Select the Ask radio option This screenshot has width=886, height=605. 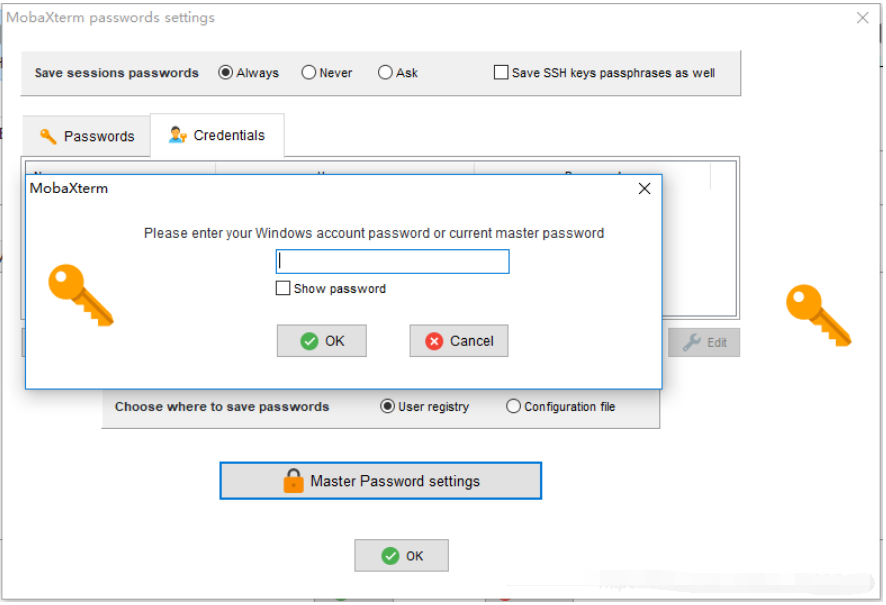pos(385,73)
